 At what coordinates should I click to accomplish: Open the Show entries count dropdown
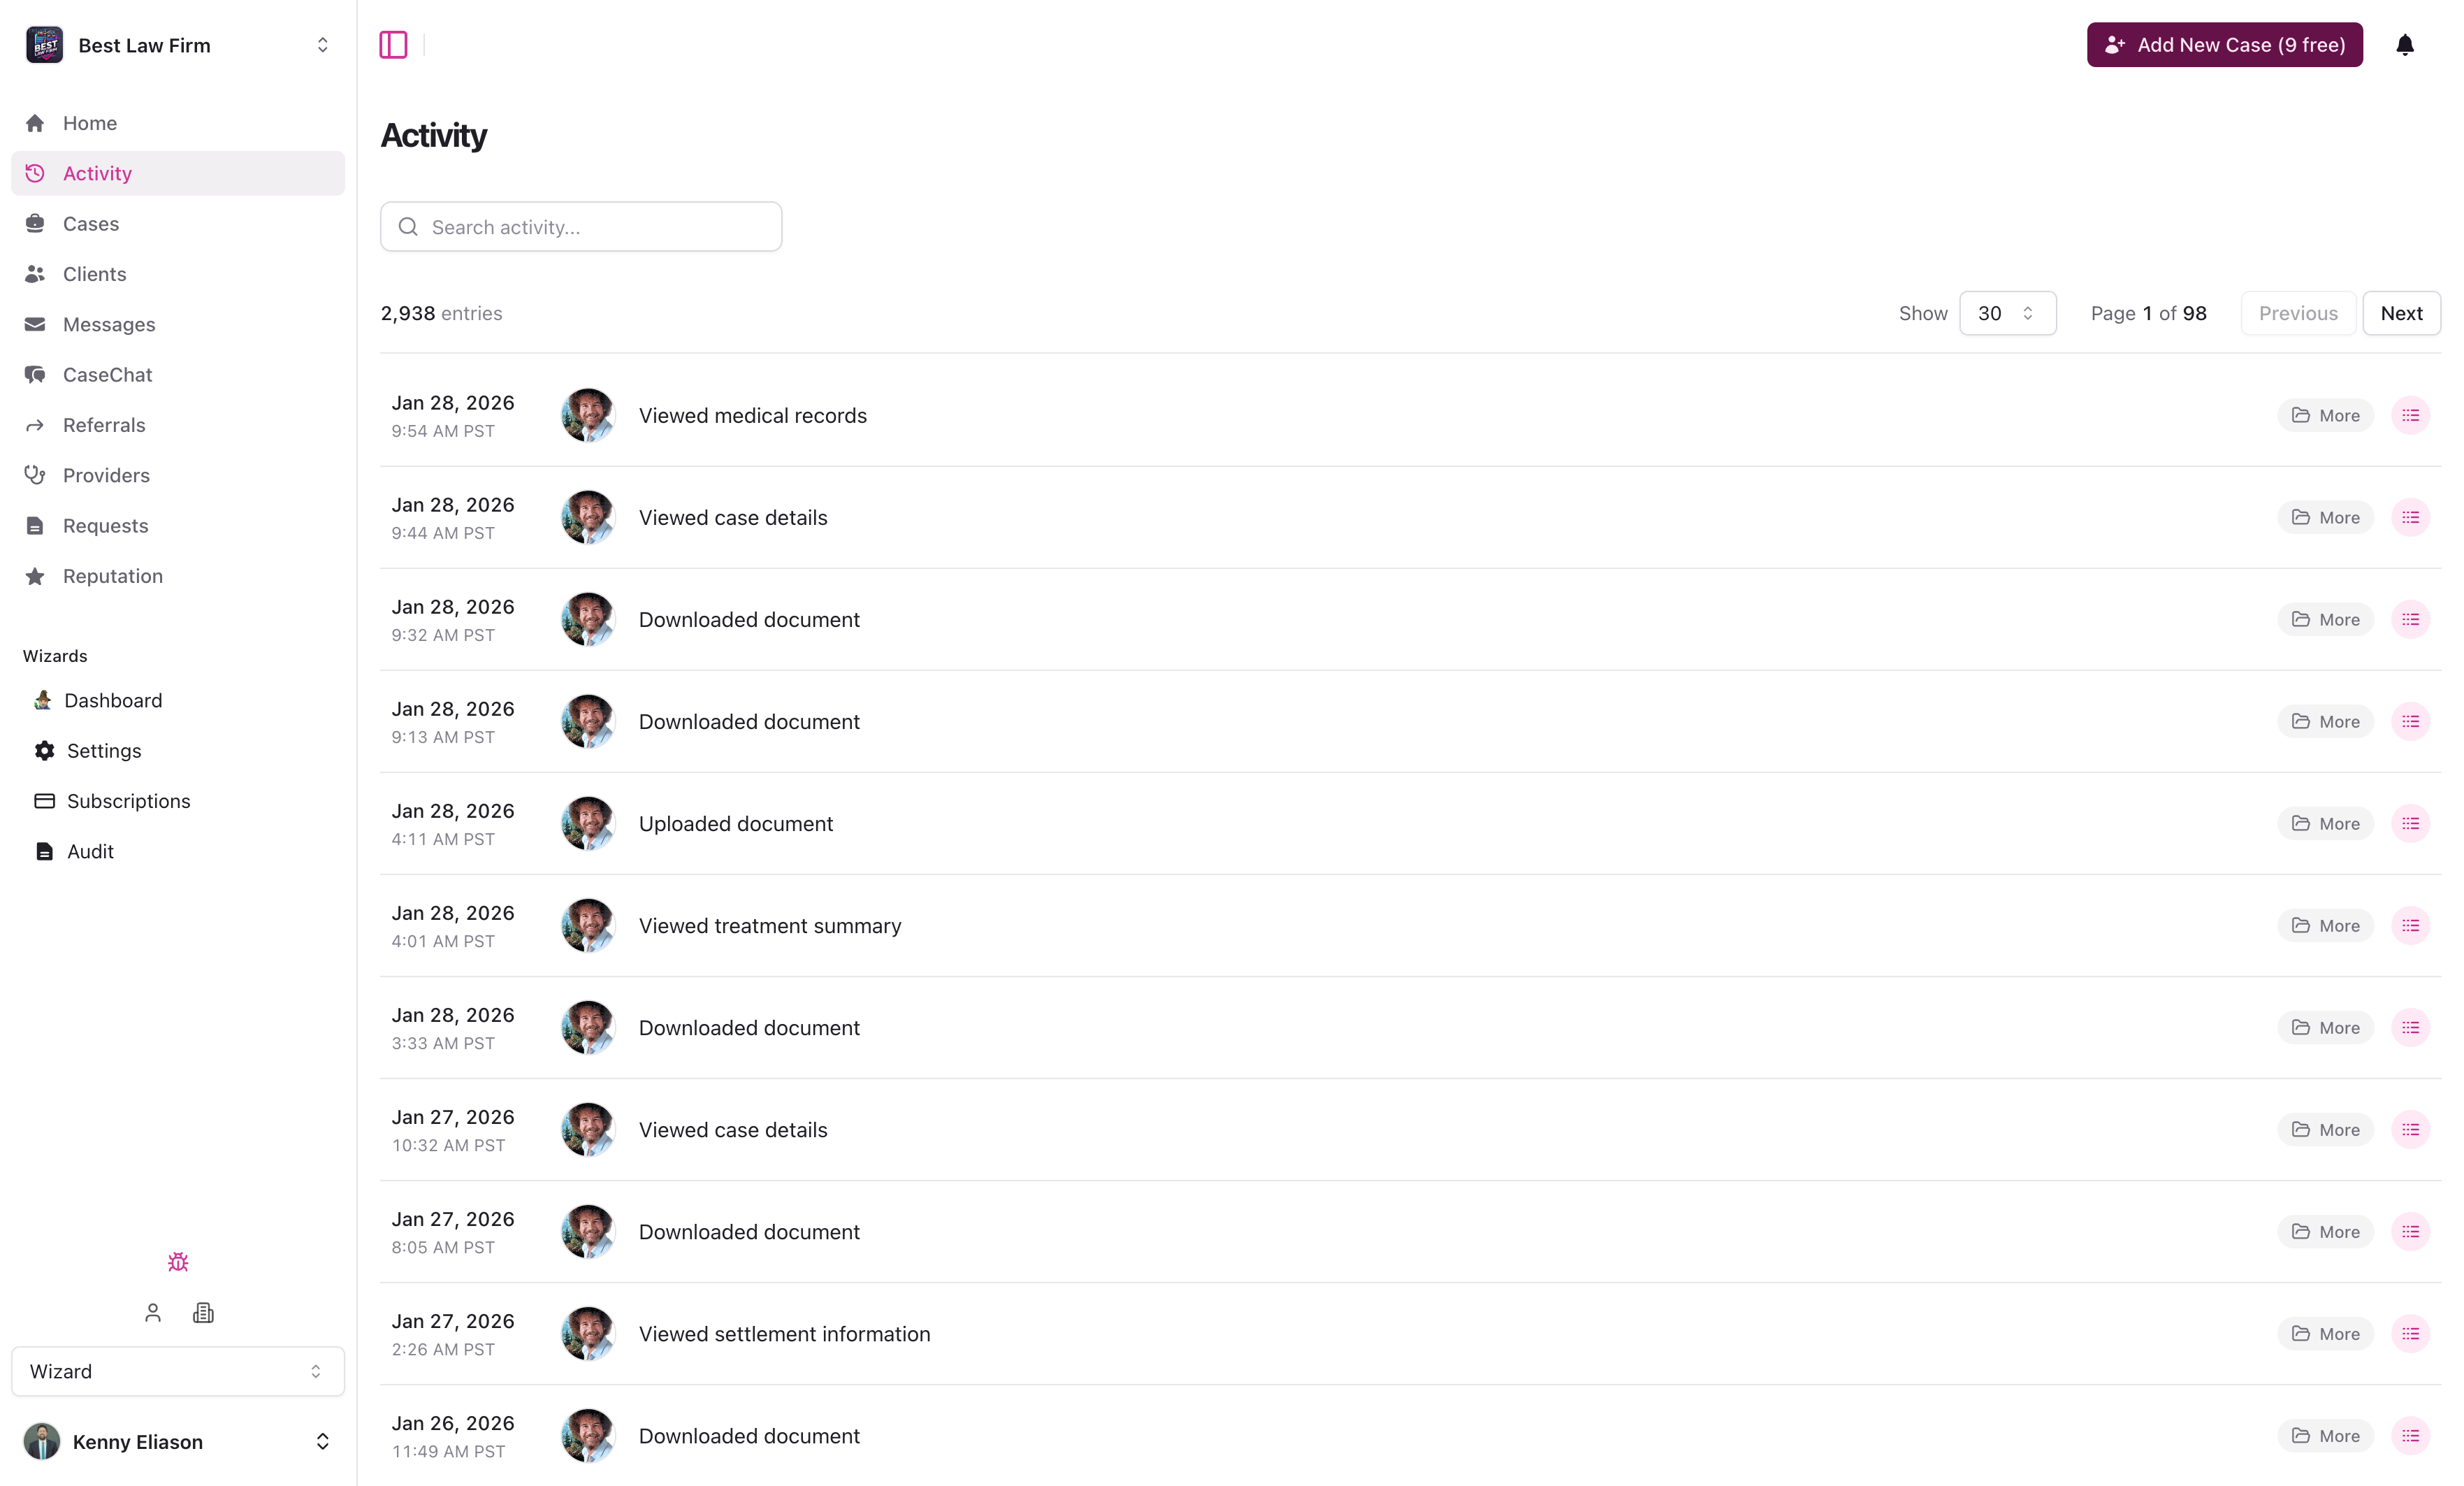tap(2007, 313)
